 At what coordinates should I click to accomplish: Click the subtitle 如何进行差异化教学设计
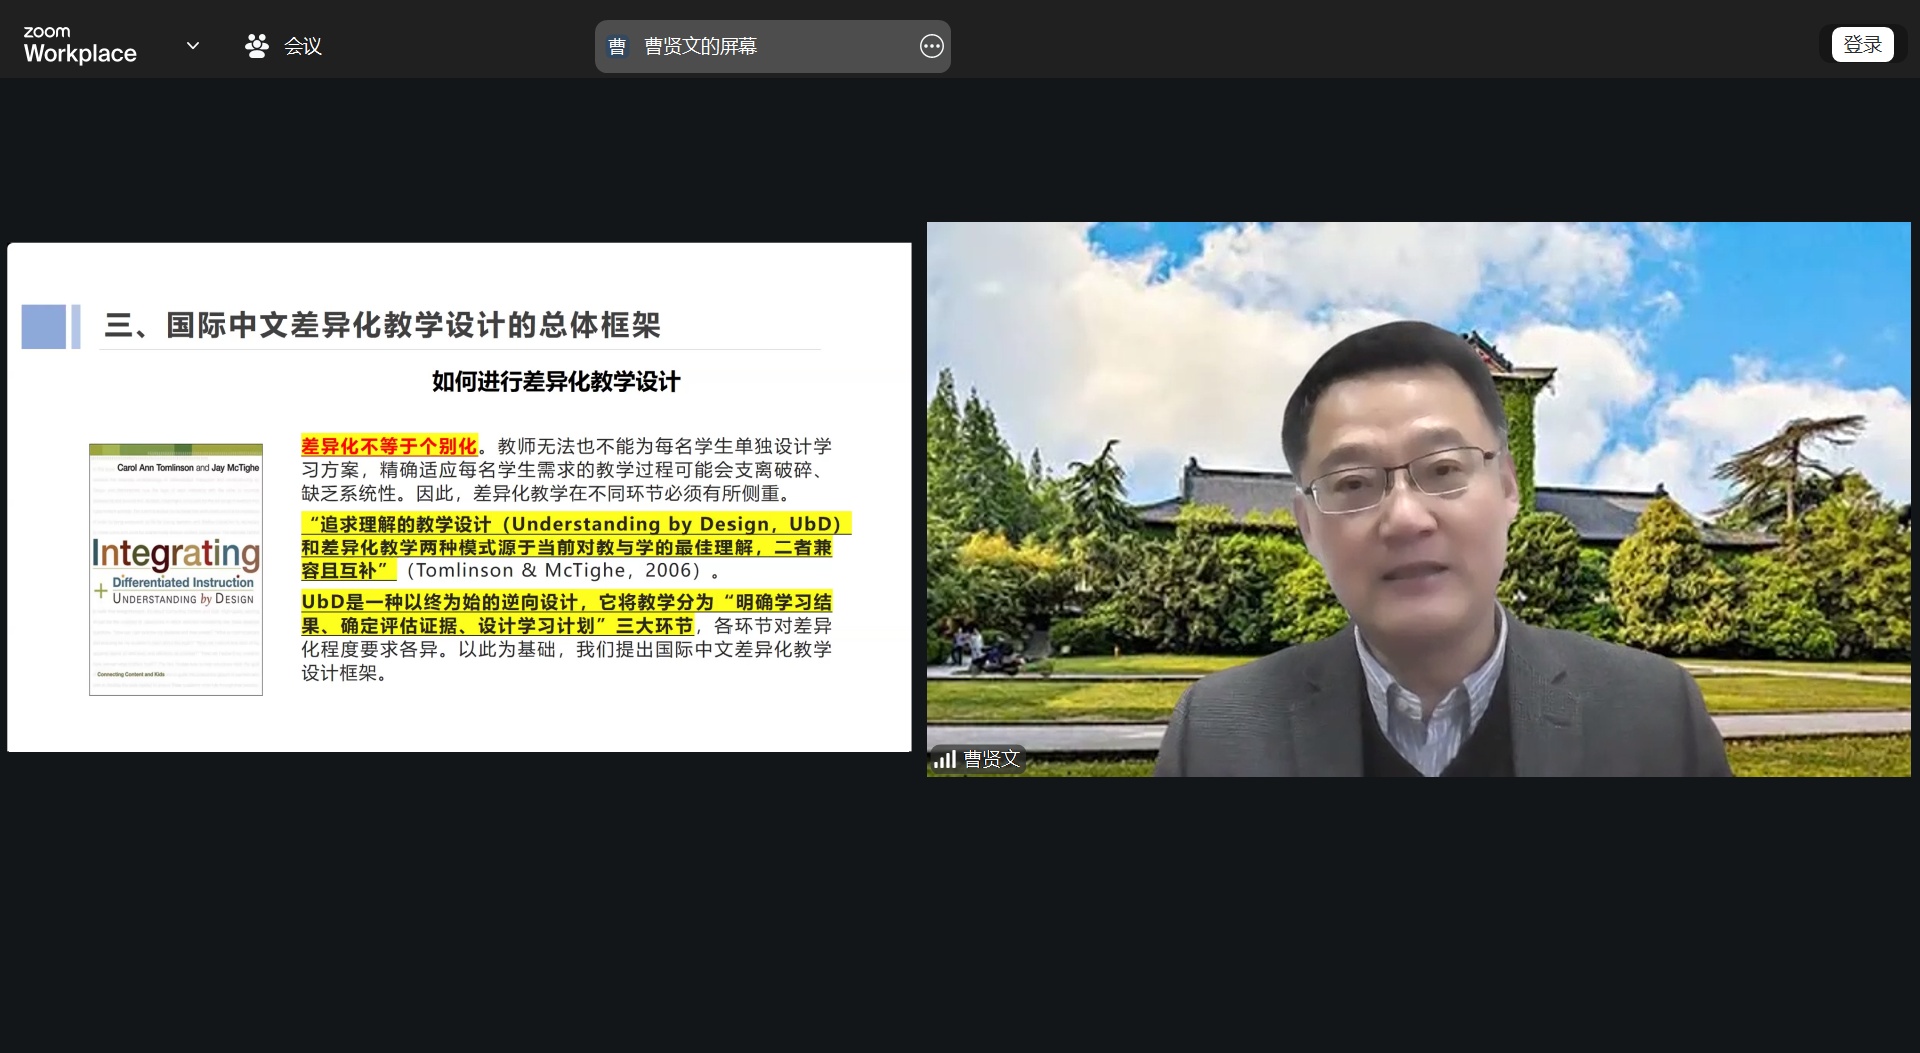coord(556,381)
